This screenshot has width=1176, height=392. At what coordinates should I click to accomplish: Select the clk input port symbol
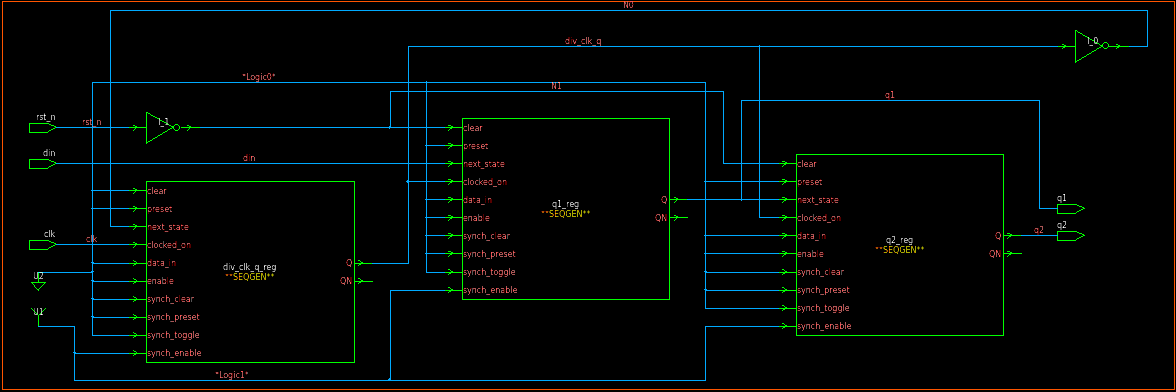point(43,244)
